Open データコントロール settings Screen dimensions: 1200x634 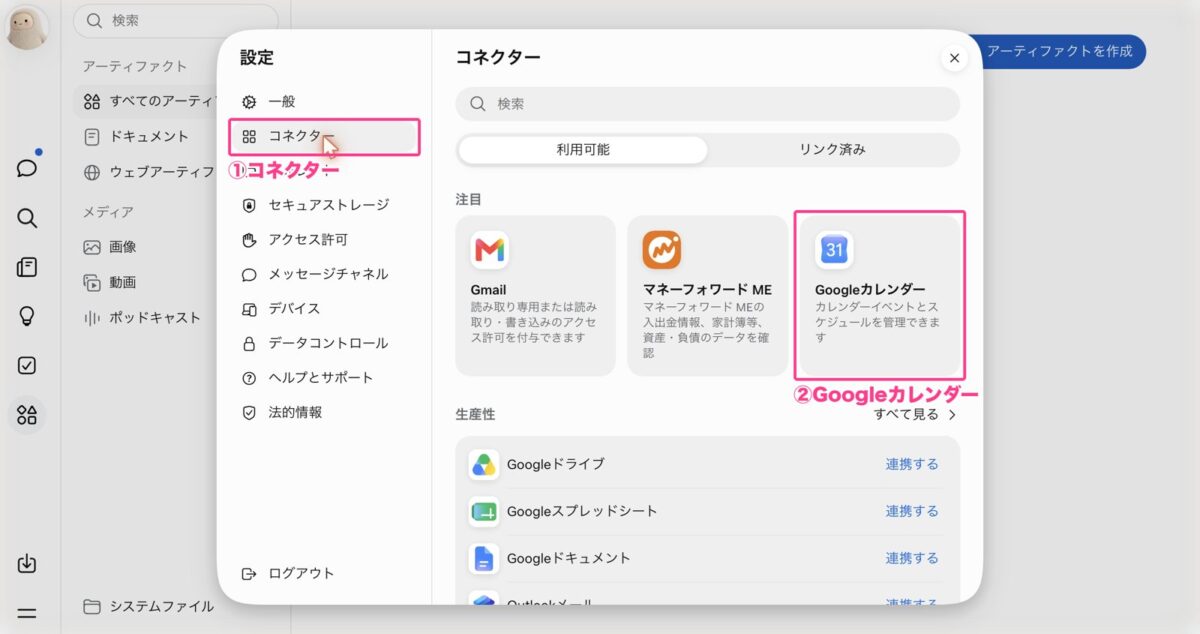(x=324, y=343)
